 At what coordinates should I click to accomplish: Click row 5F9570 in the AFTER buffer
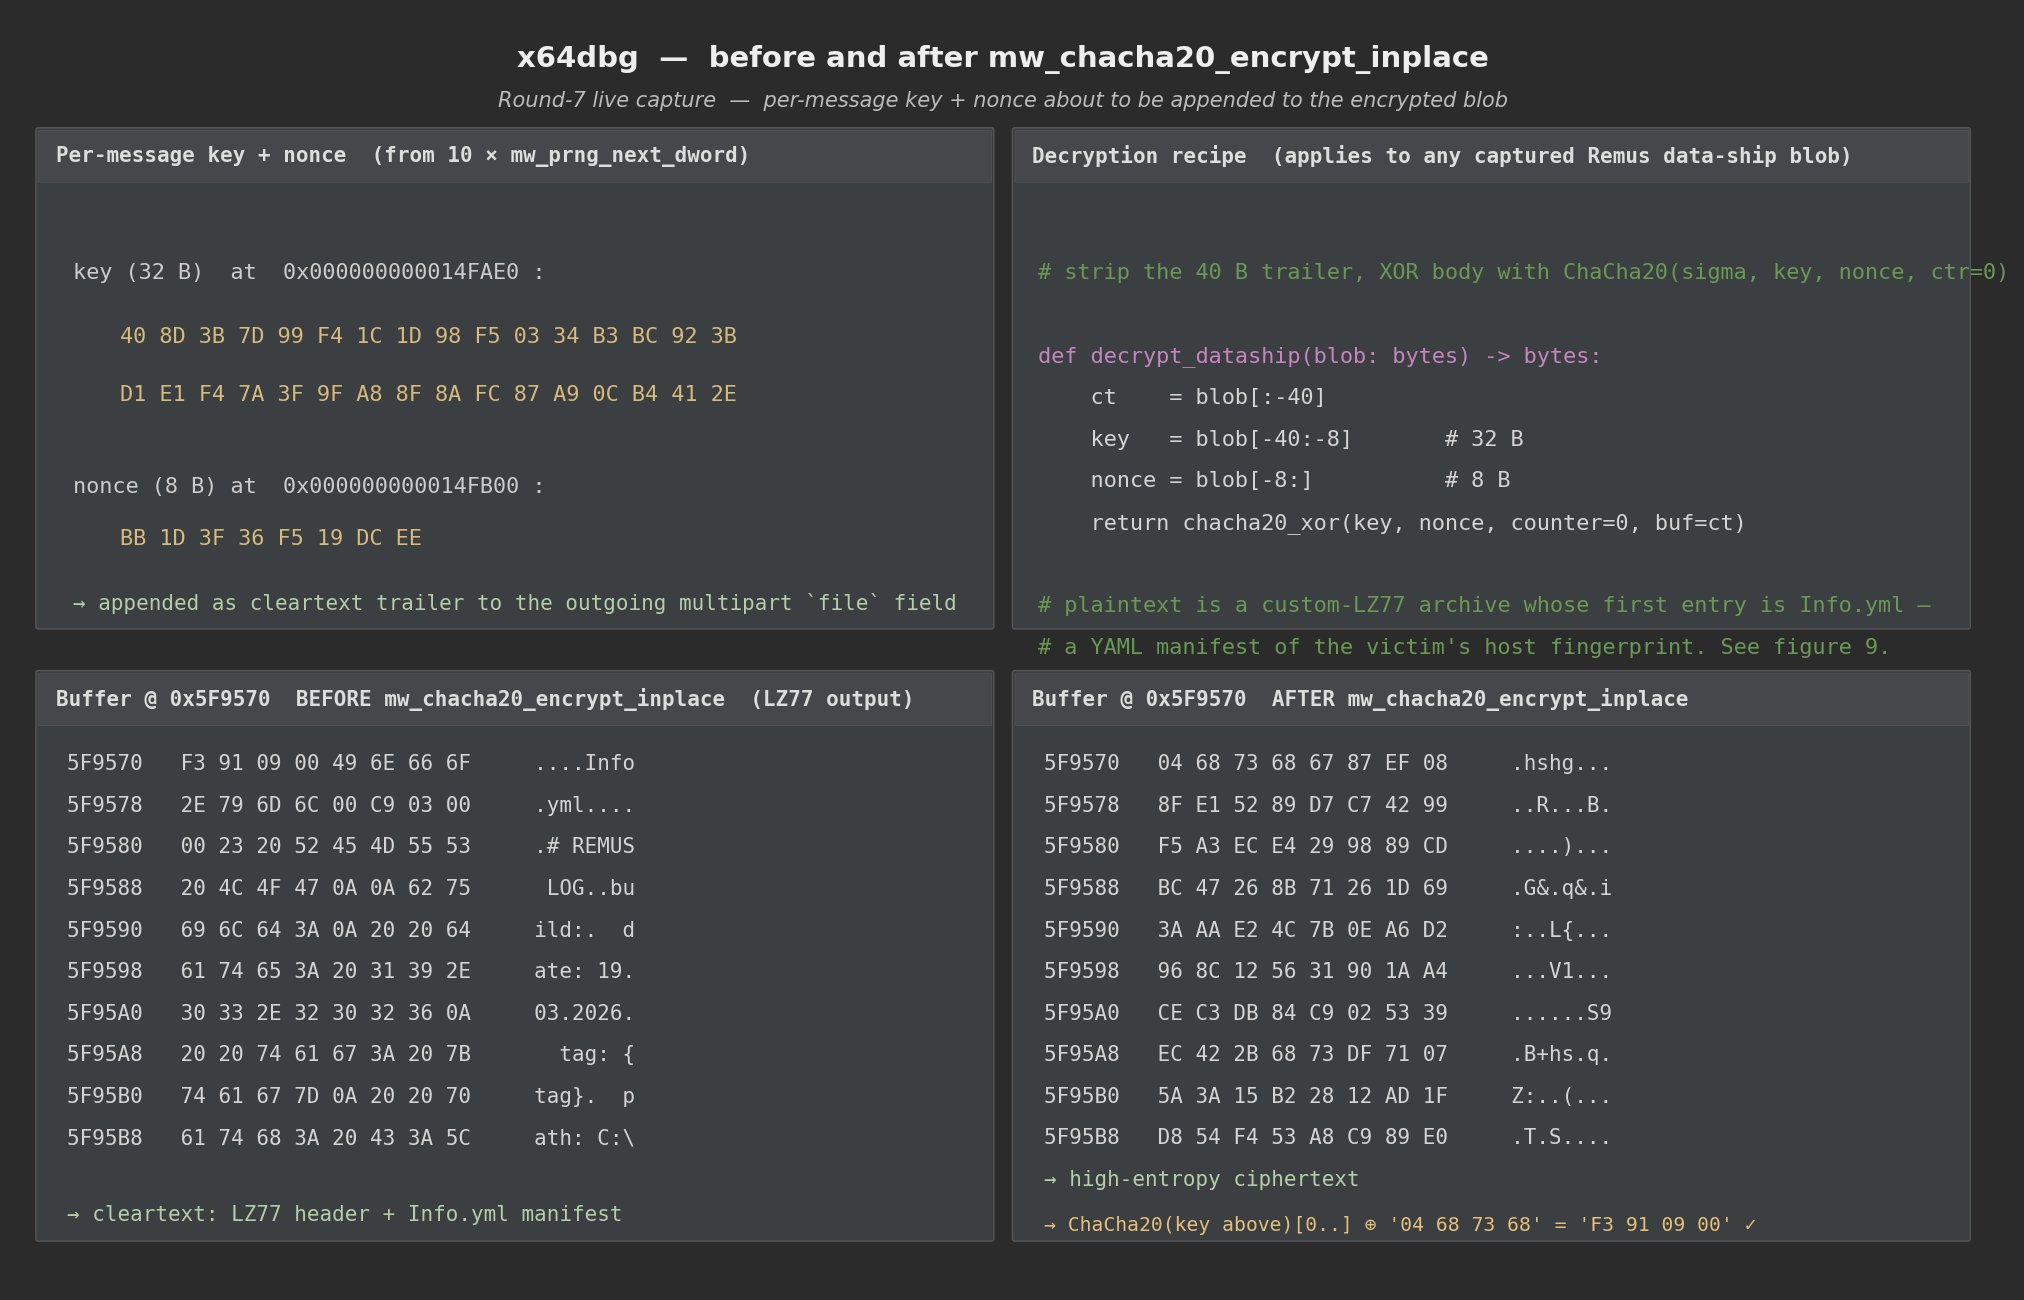point(1325,762)
